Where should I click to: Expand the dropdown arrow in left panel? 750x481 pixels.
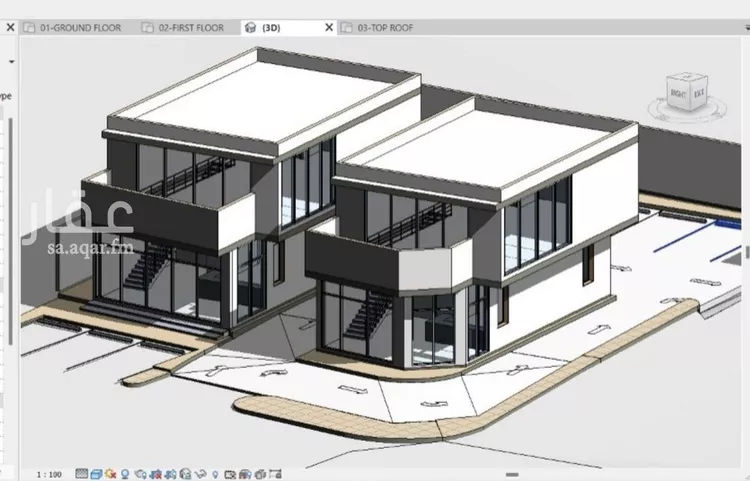[10, 61]
